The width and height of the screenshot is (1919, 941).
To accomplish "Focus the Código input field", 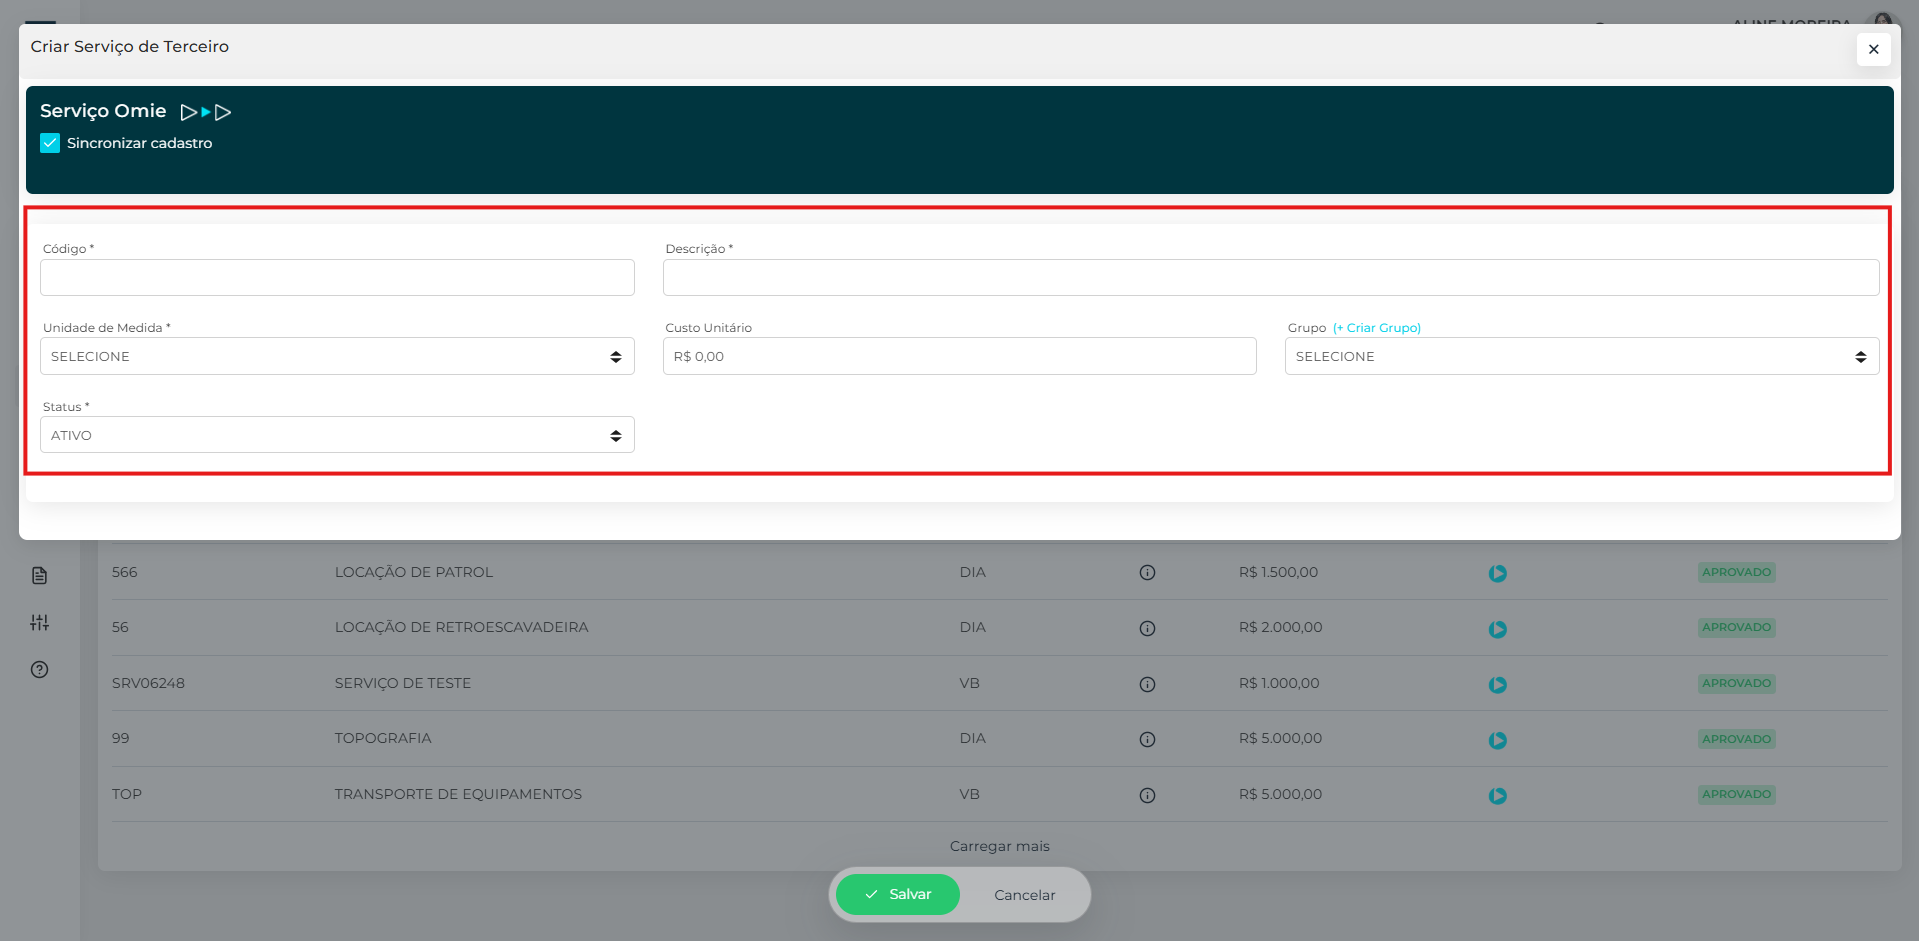I will [x=337, y=277].
